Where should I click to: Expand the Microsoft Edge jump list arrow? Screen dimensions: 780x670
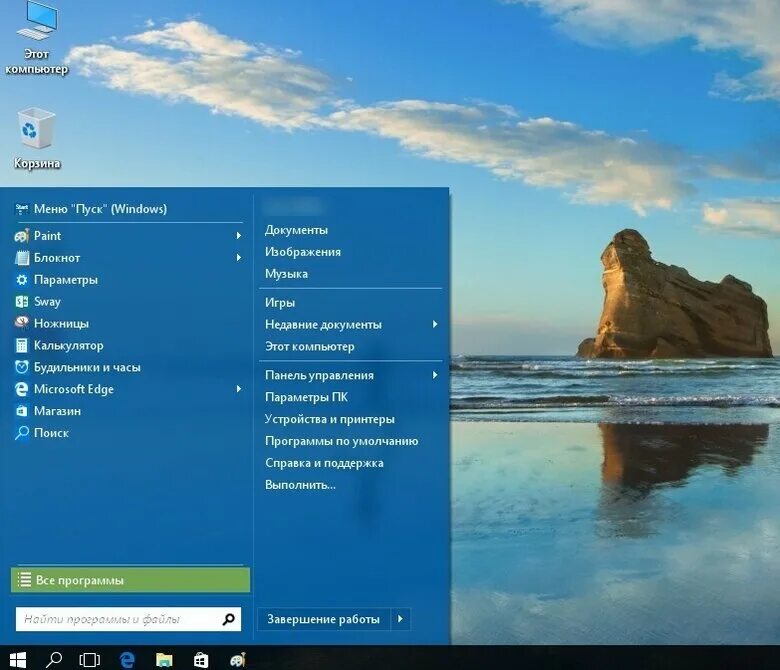[x=239, y=389]
